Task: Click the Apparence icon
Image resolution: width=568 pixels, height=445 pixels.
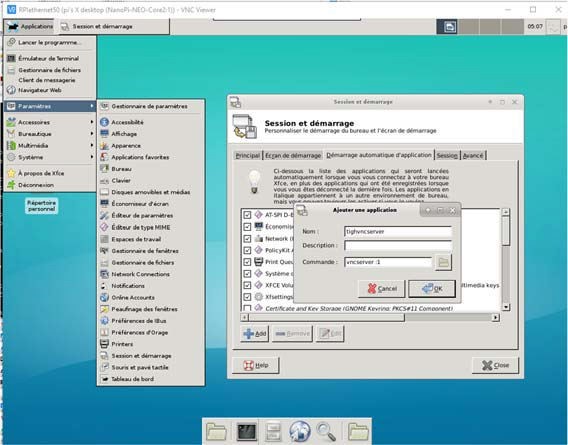Action: point(104,145)
